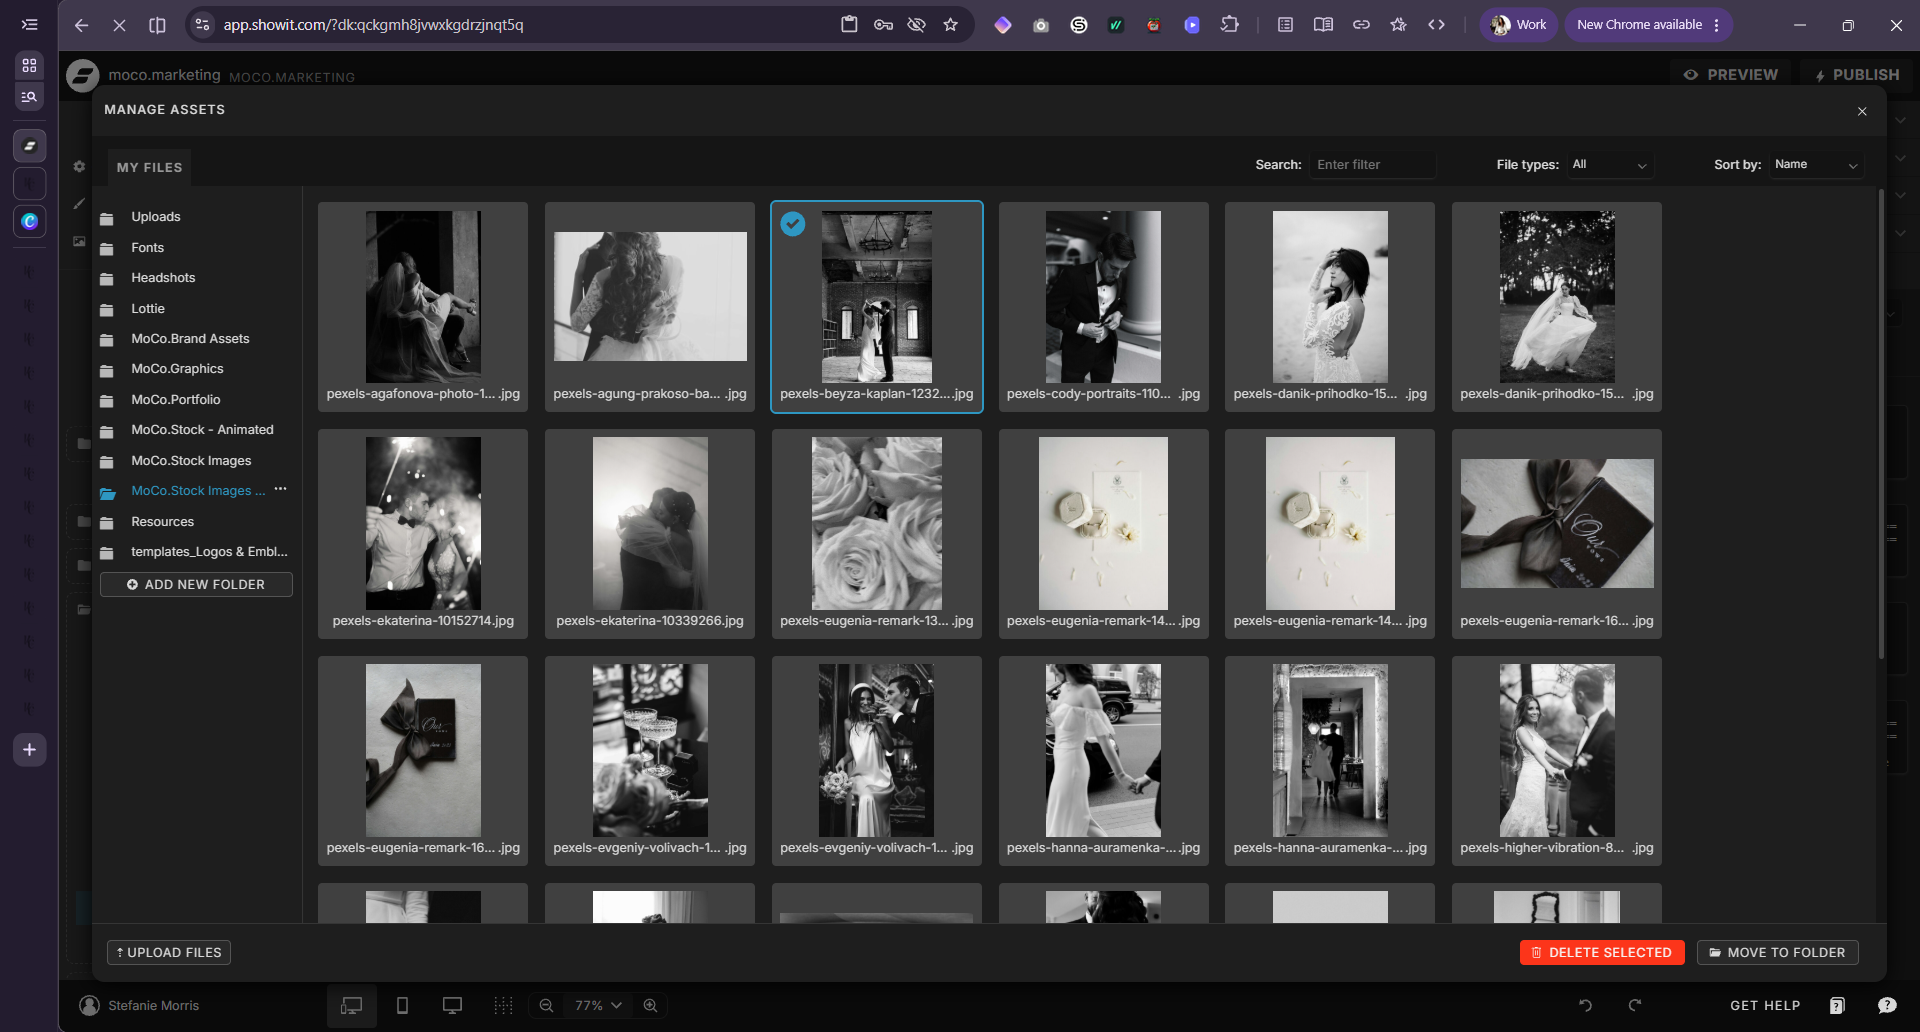
Task: Switch to mobile layout view icon
Action: point(402,1006)
